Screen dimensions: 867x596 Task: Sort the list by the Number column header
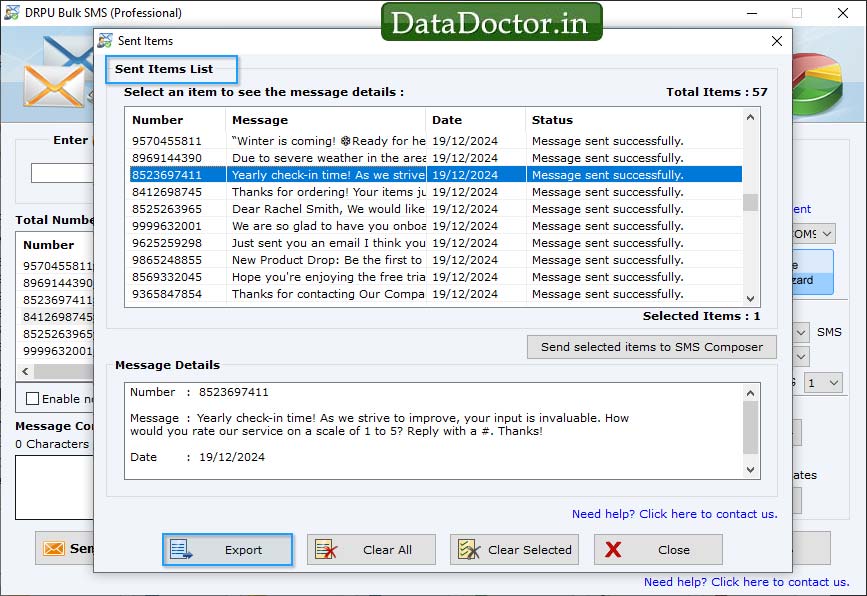[x=176, y=120]
